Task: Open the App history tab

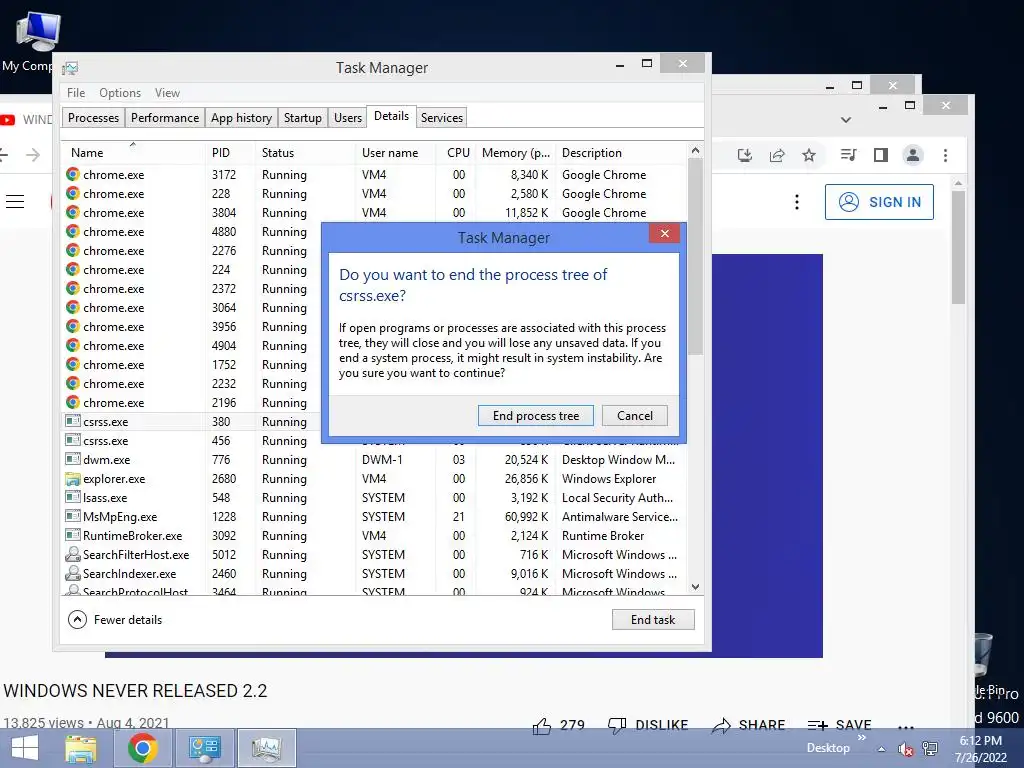Action: (241, 118)
